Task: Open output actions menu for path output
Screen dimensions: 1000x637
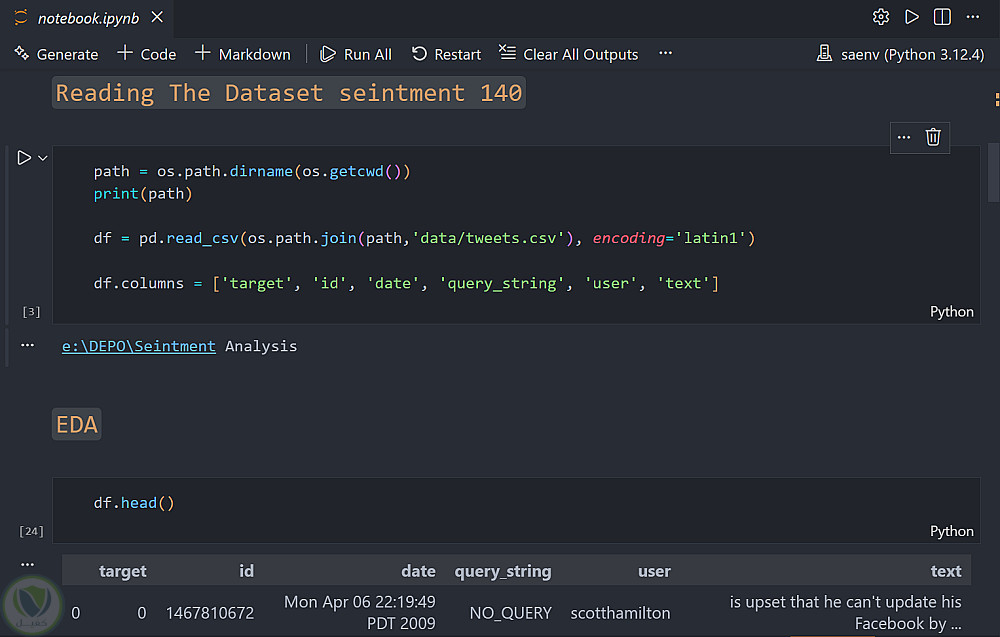Action: click(x=27, y=345)
